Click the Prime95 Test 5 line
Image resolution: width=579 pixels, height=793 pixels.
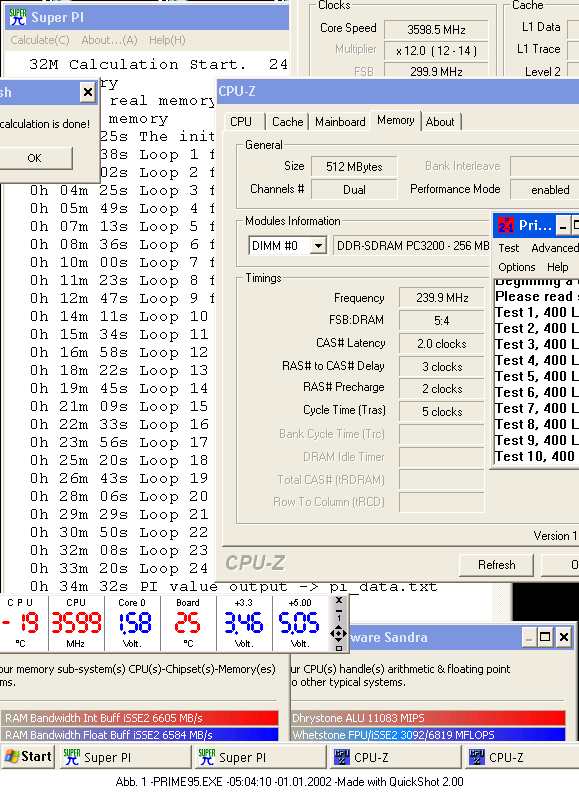[536, 377]
